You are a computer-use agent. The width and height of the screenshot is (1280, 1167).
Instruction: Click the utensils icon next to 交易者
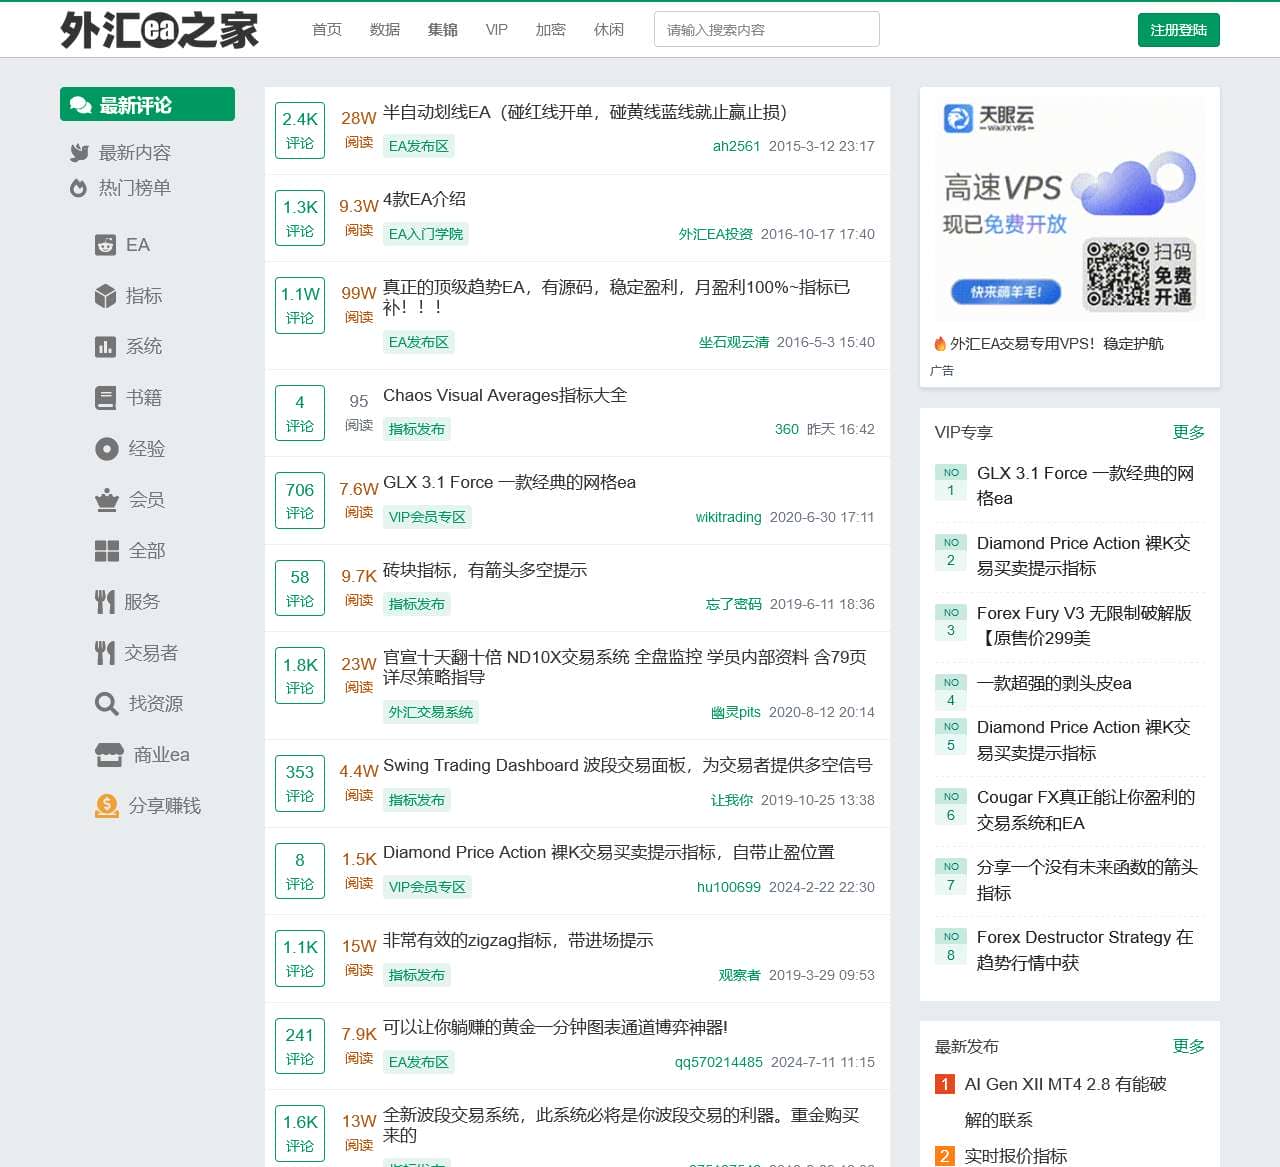point(105,653)
